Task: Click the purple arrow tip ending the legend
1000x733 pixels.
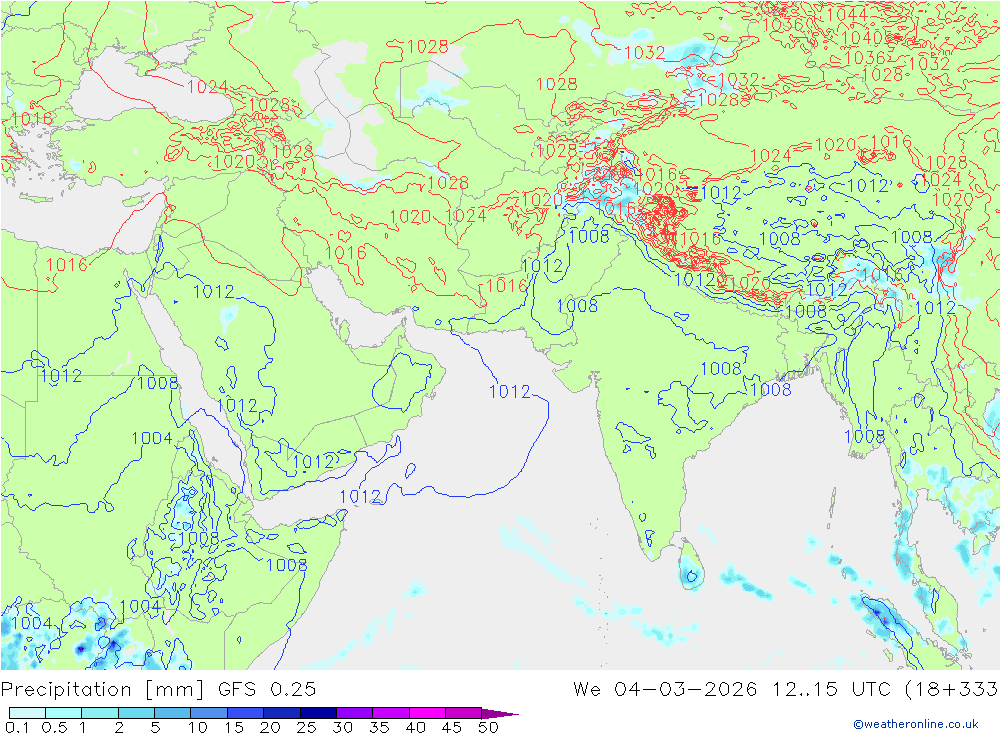Action: tap(501, 713)
